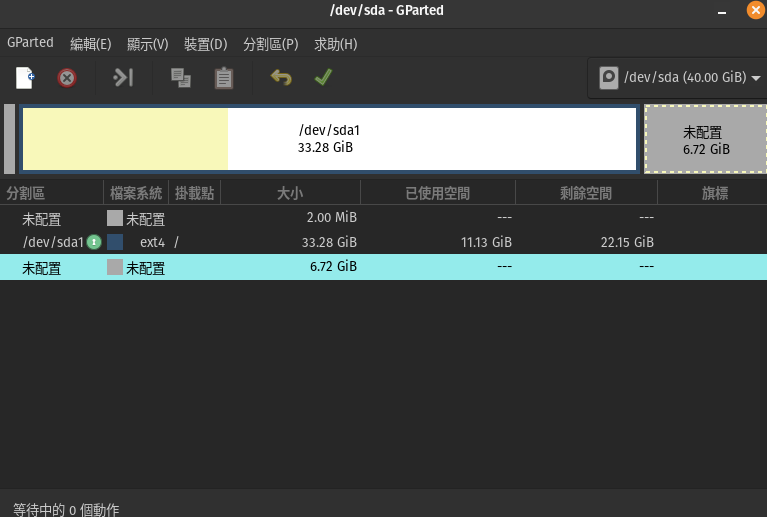Select the 6.72 GiB unallocated block in graphic

click(706, 139)
